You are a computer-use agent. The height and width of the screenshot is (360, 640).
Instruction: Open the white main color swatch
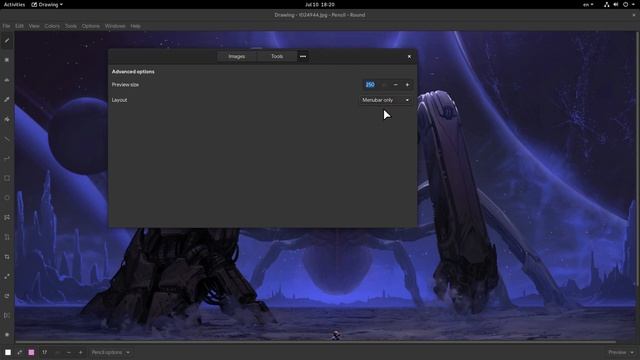(x=8, y=352)
